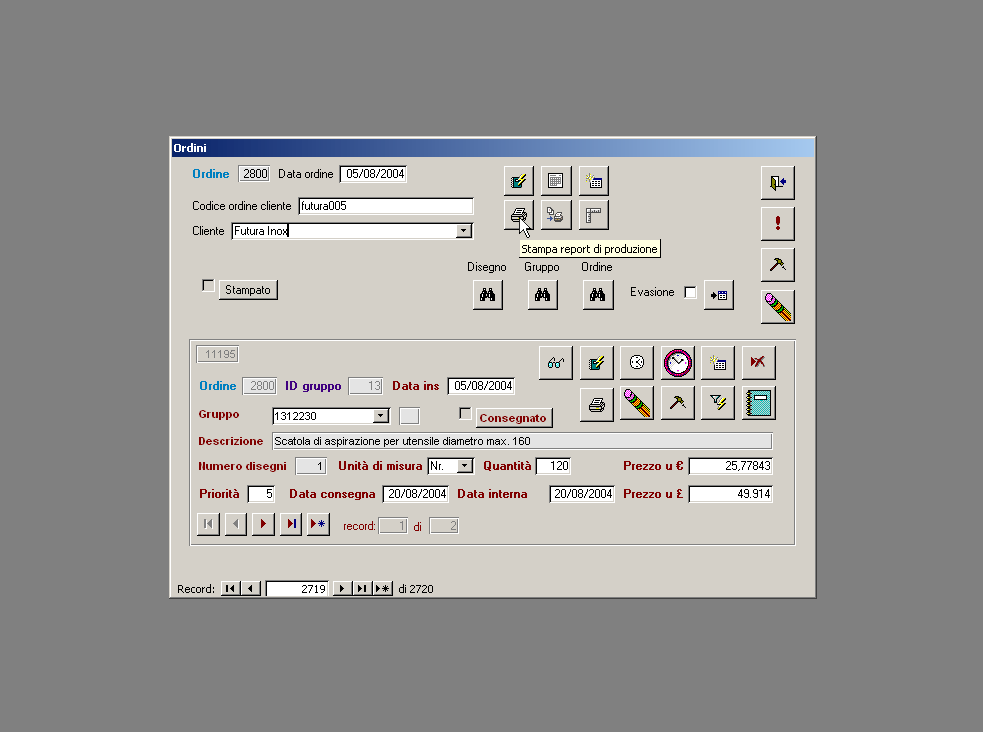Search by Gruppo using its binoculars
Viewport: 983px width, 732px height.
(543, 295)
